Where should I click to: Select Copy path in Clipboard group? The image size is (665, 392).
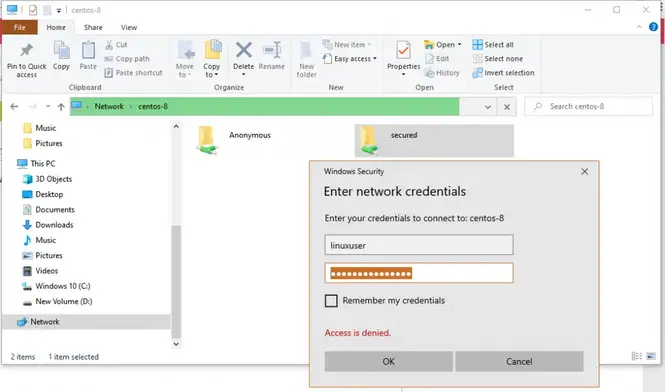click(127, 59)
